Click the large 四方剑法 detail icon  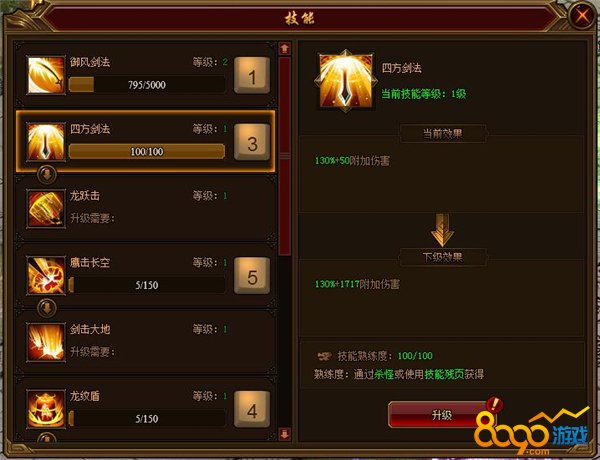pyautogui.click(x=346, y=81)
